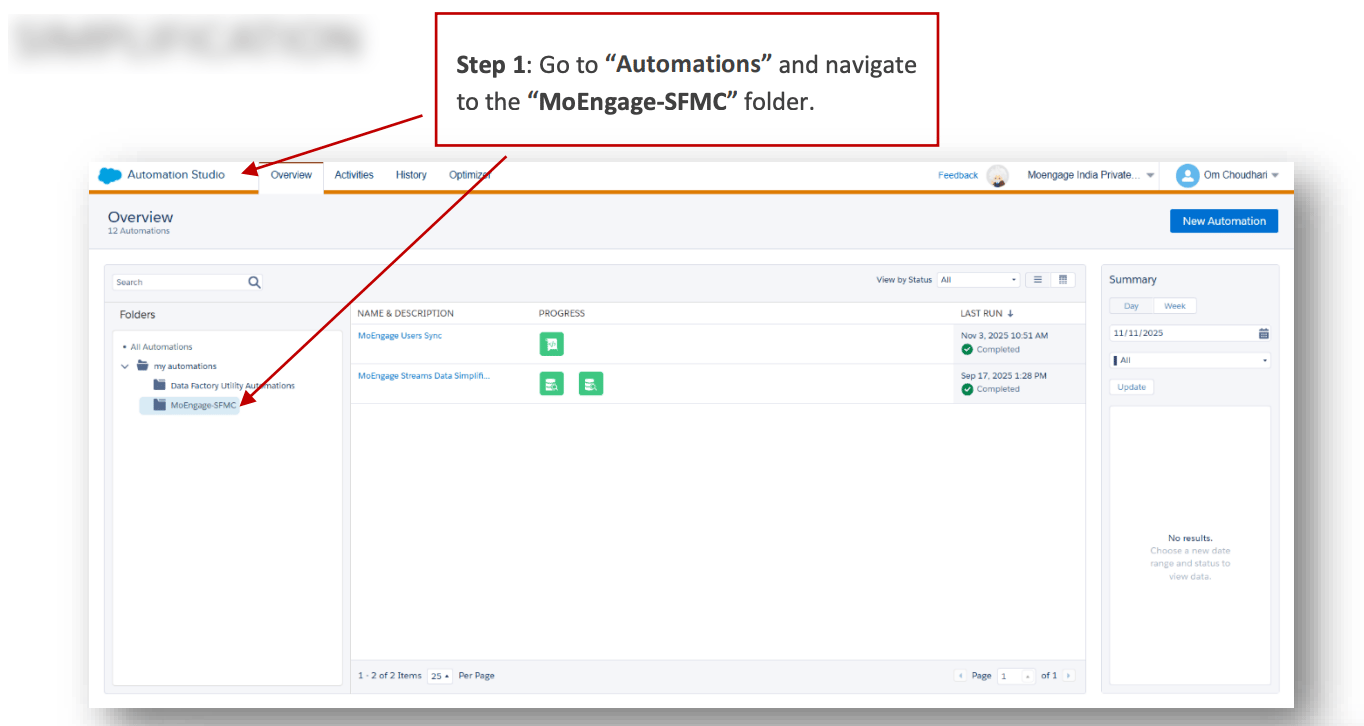Click the Feedback link

(x=958, y=175)
